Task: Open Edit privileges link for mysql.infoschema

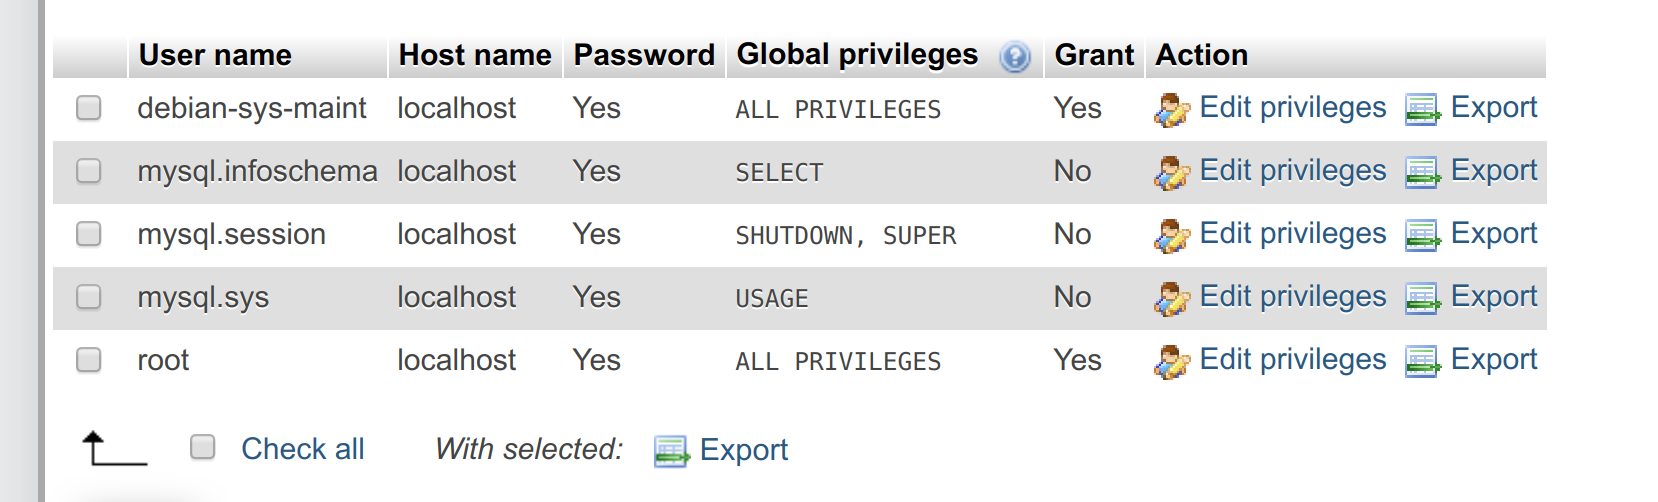Action: [1292, 171]
